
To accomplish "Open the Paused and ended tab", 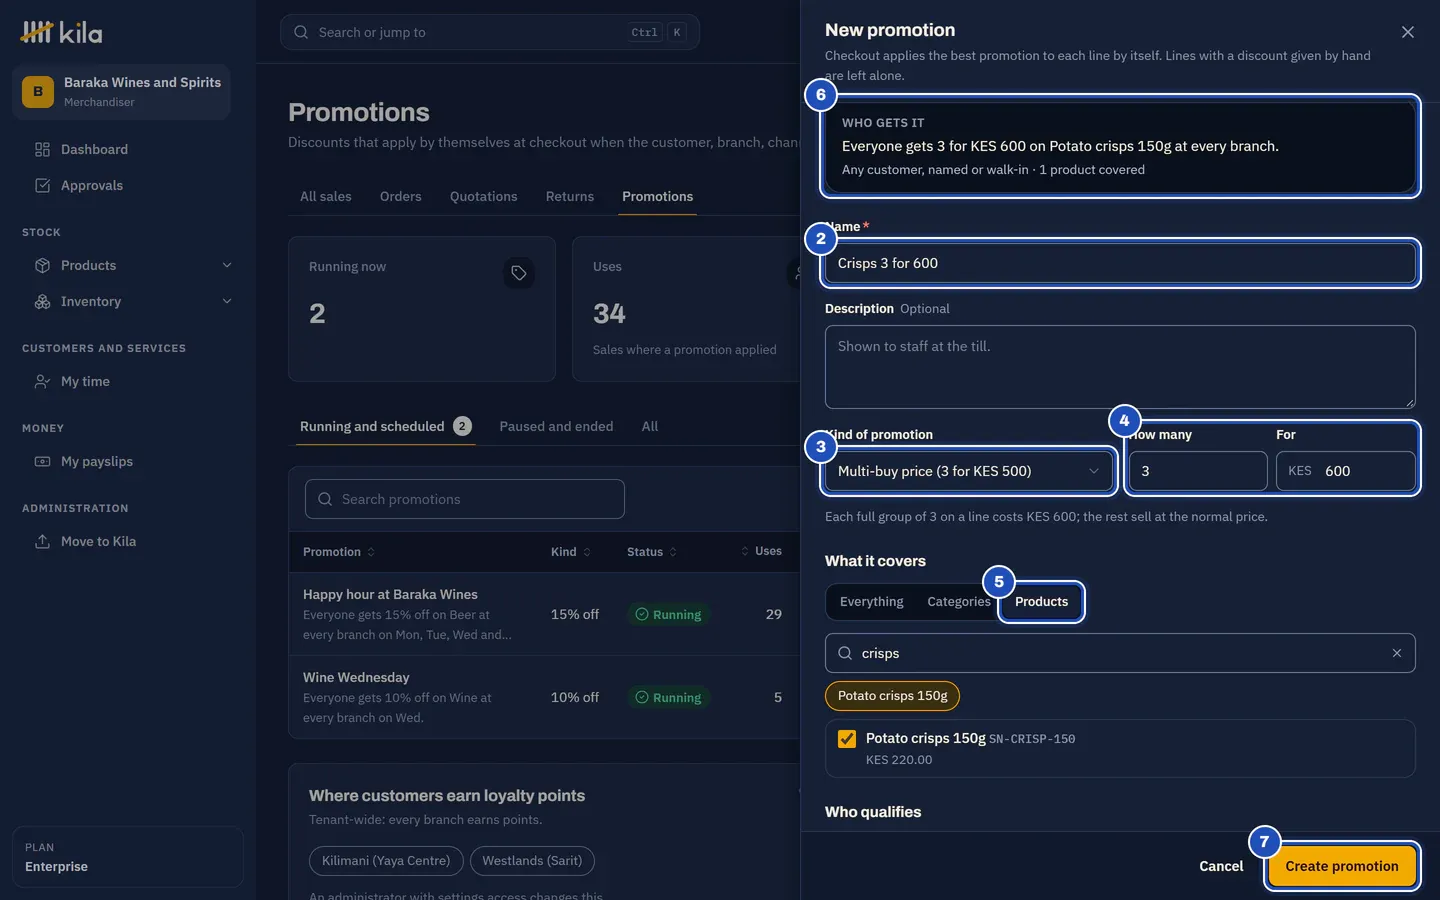I will tap(556, 426).
